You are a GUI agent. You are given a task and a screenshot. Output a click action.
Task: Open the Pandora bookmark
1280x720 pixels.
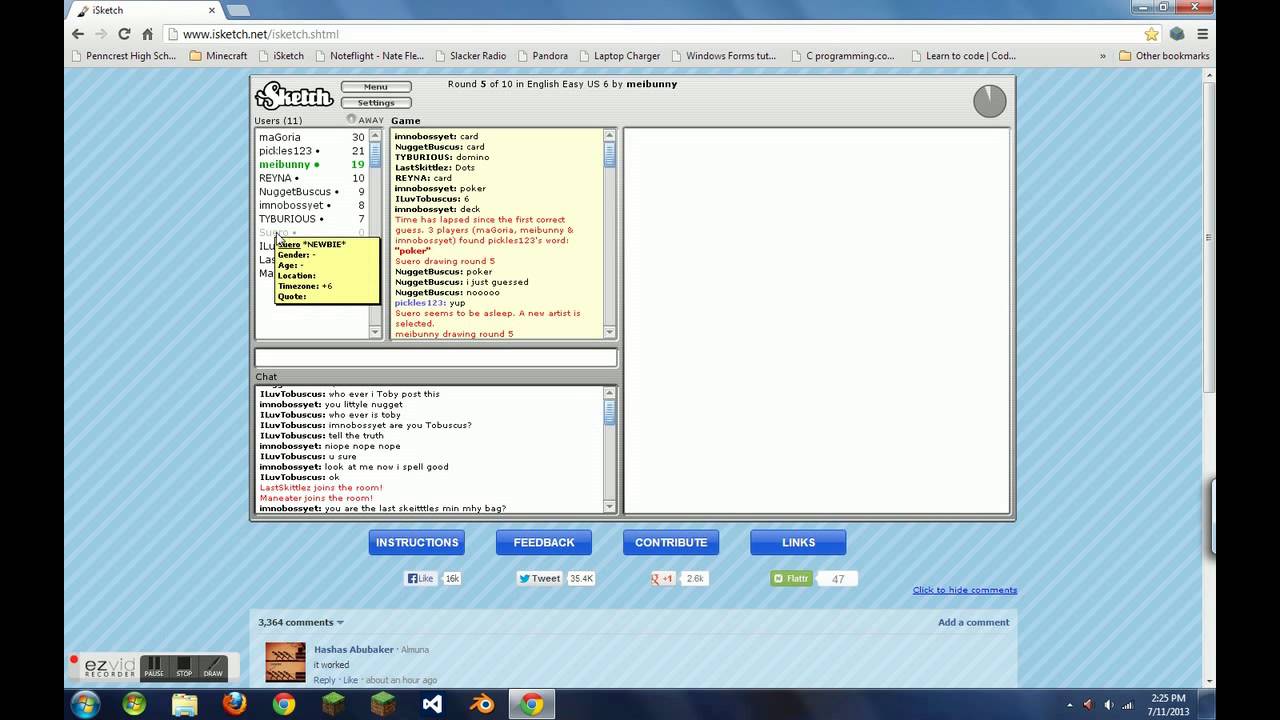click(541, 56)
